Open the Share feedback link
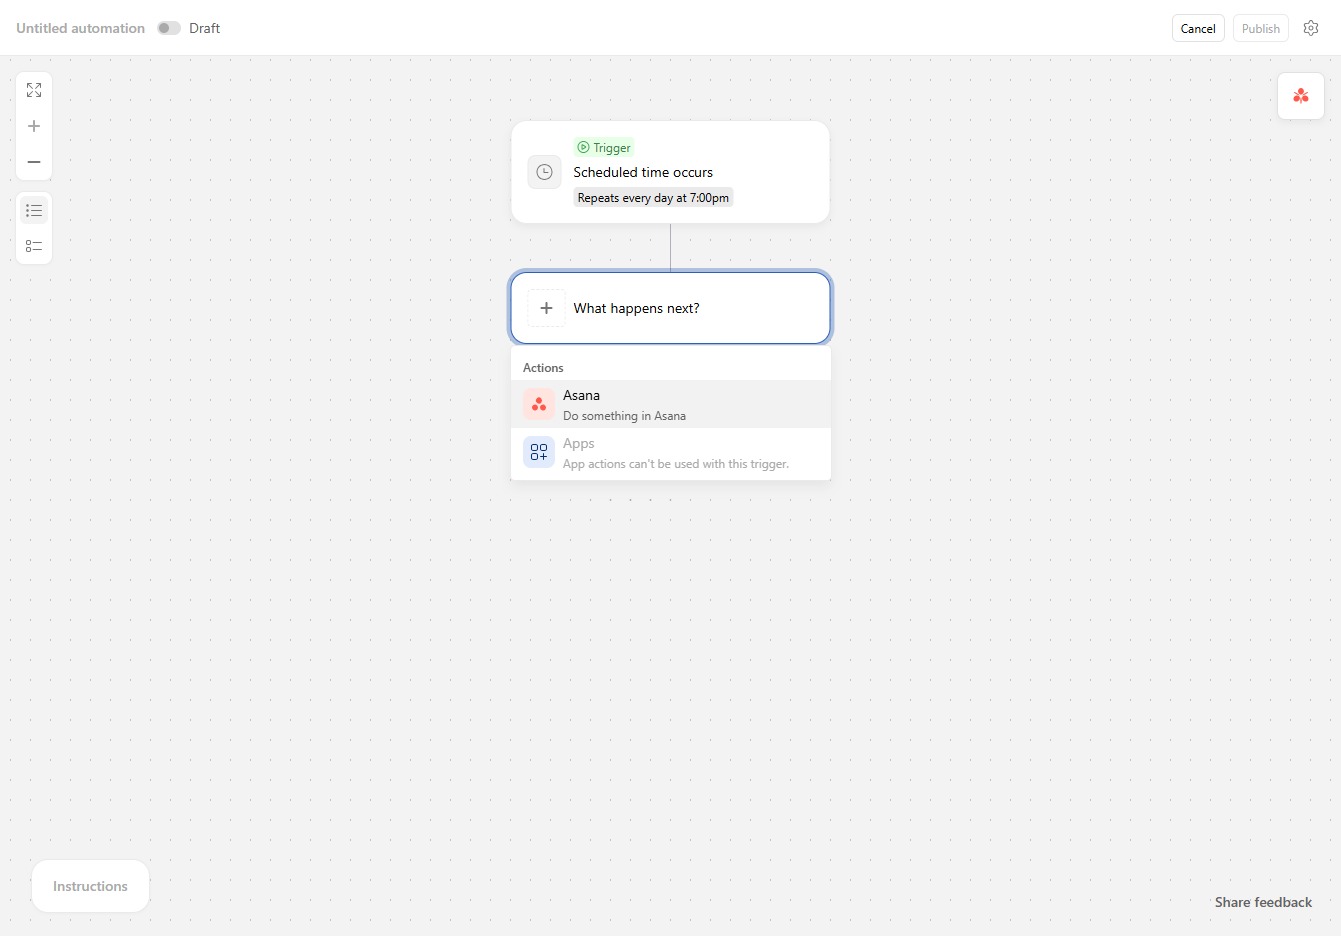Screen dimensions: 1341x936 click(x=1263, y=902)
